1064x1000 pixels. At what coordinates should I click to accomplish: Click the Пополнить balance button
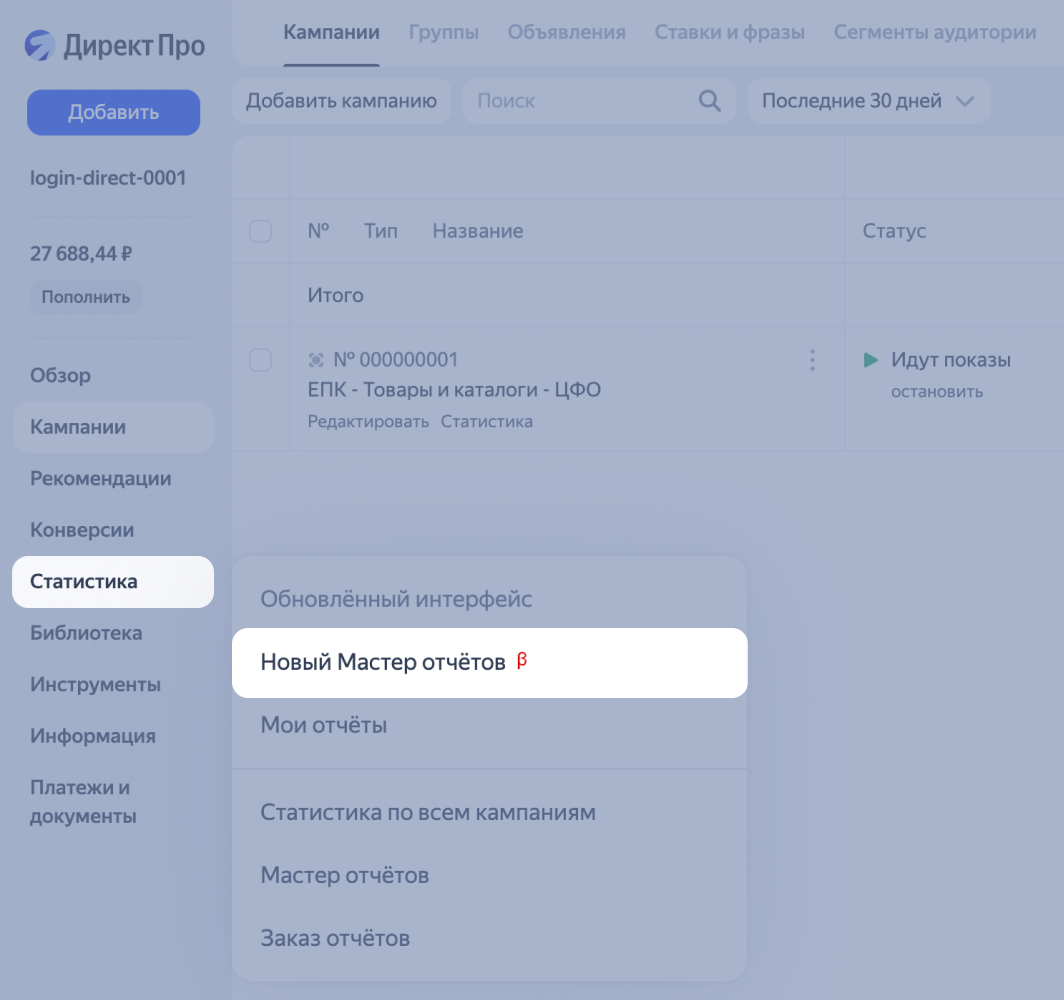pyautogui.click(x=86, y=297)
